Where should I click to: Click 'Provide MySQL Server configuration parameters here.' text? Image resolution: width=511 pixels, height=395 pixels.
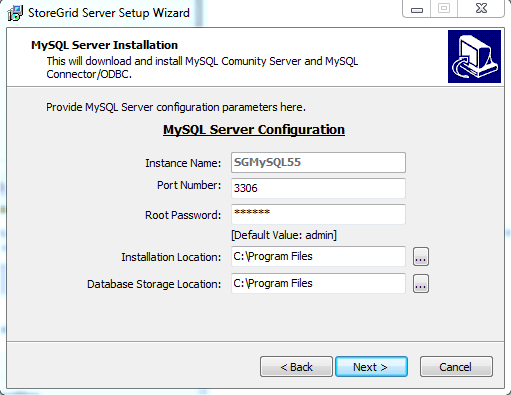tap(176, 107)
